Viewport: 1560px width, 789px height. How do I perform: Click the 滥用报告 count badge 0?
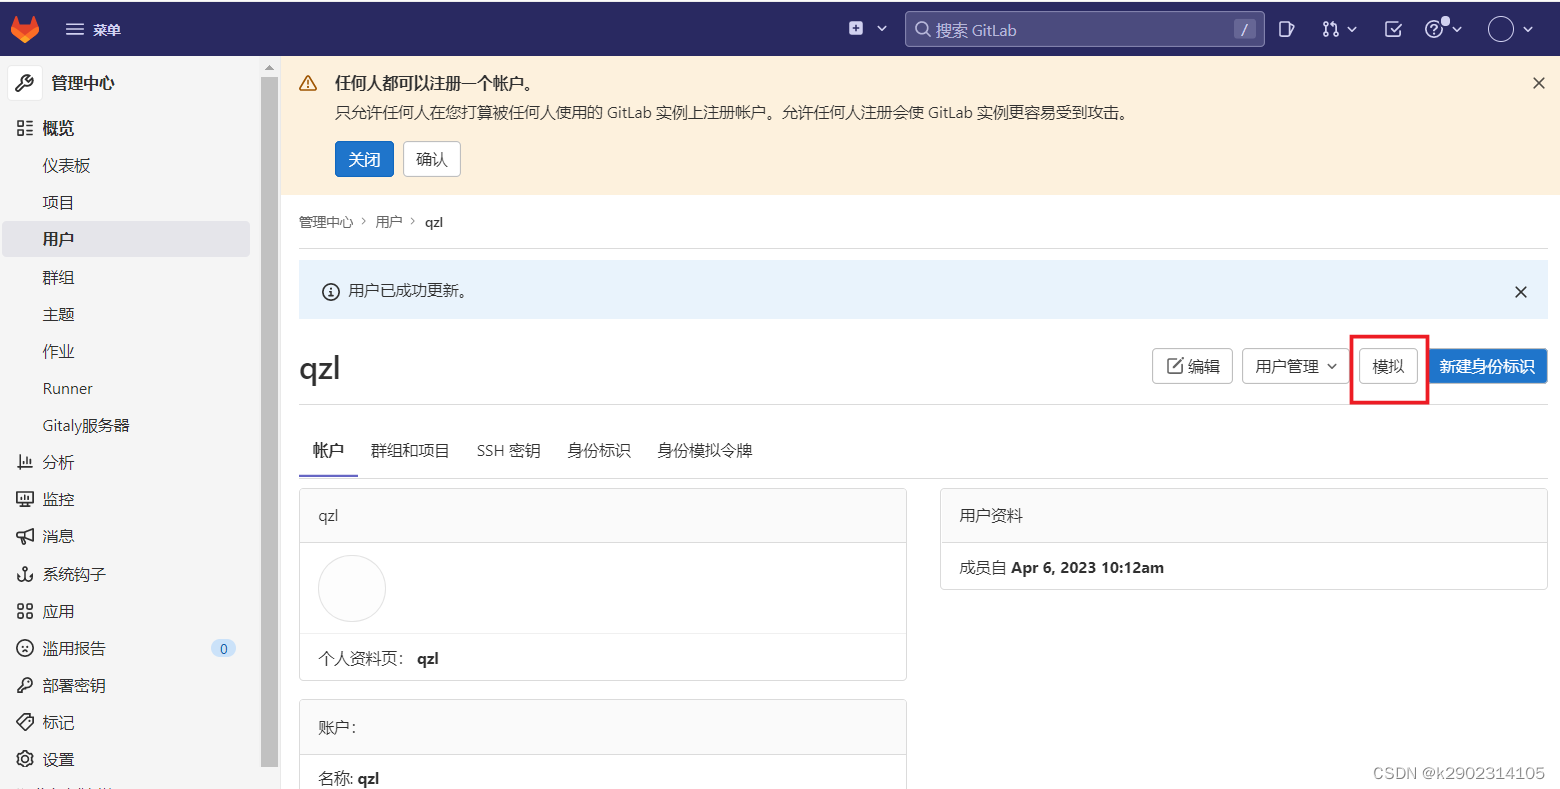[x=223, y=648]
